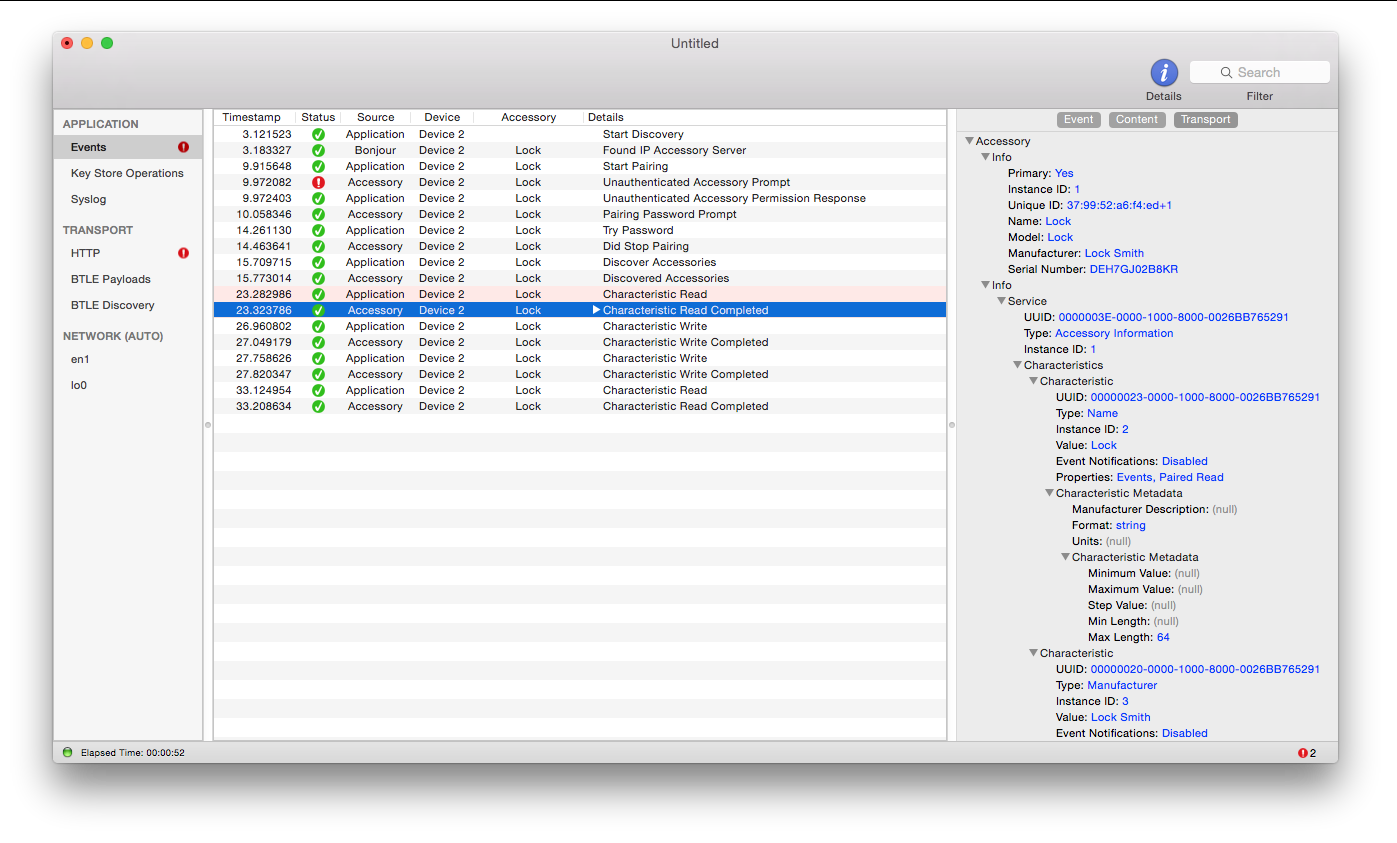1397x843 pixels.
Task: Click the Serial Number value DEH7GJ02B8KR
Action: [1134, 269]
